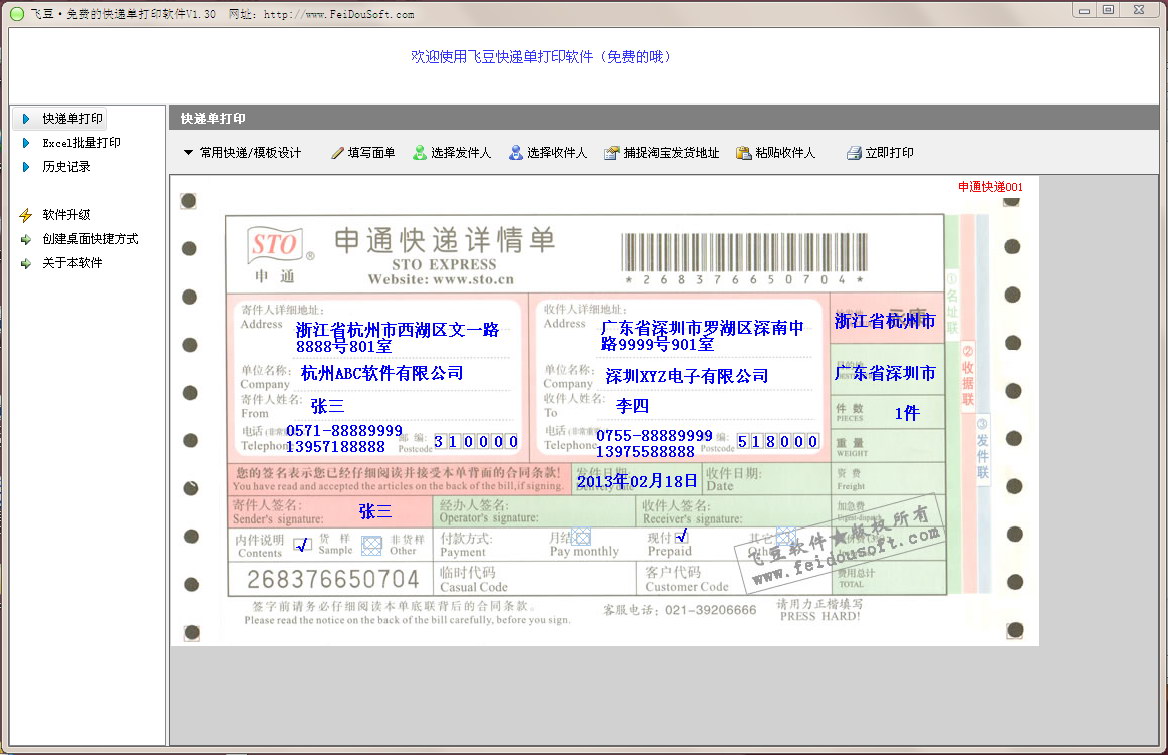Check the 其它 payment checkbox
The width and height of the screenshot is (1168, 755).
click(x=787, y=536)
